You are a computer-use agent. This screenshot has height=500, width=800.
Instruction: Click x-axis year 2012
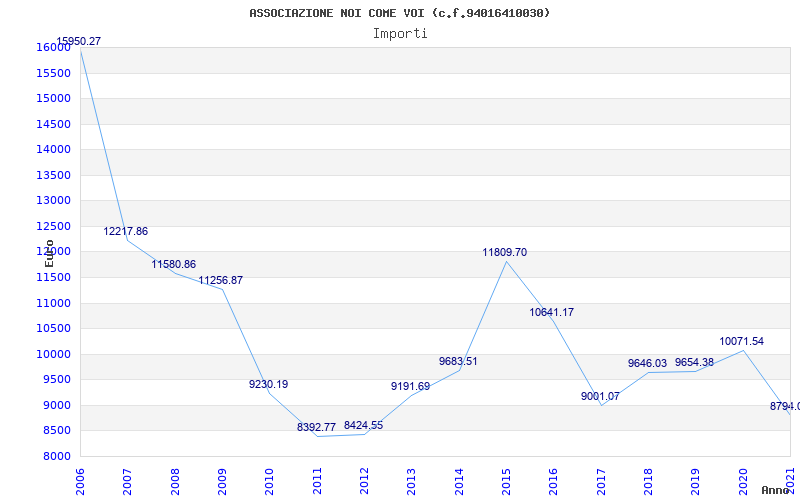(x=364, y=482)
